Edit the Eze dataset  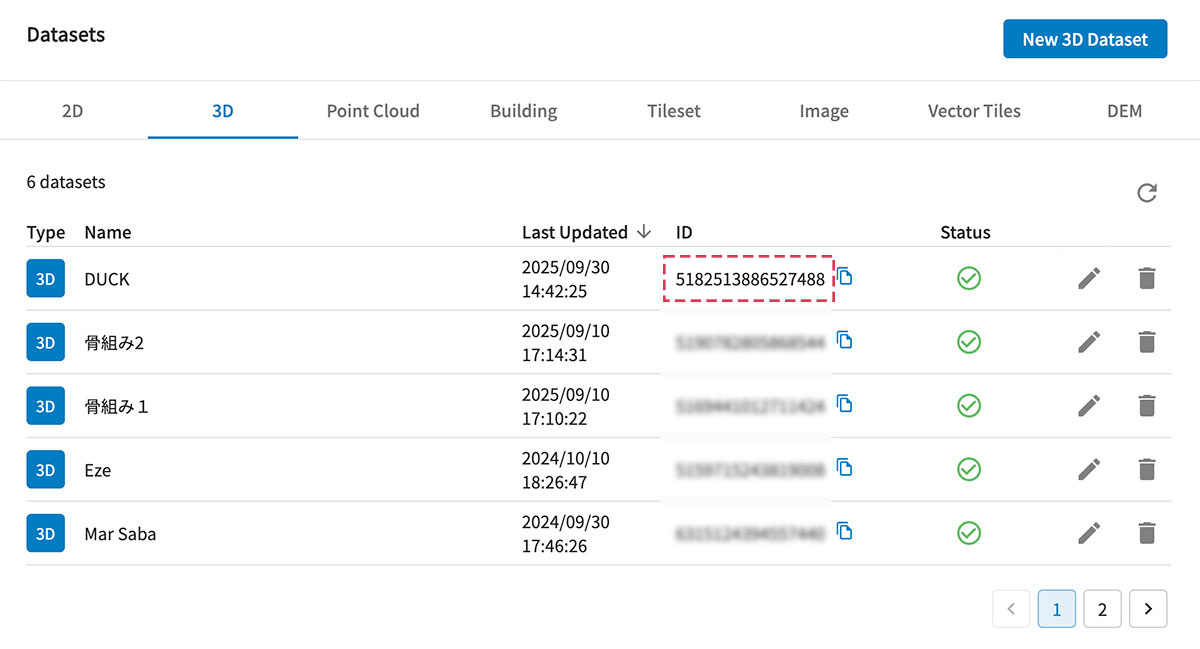1089,469
